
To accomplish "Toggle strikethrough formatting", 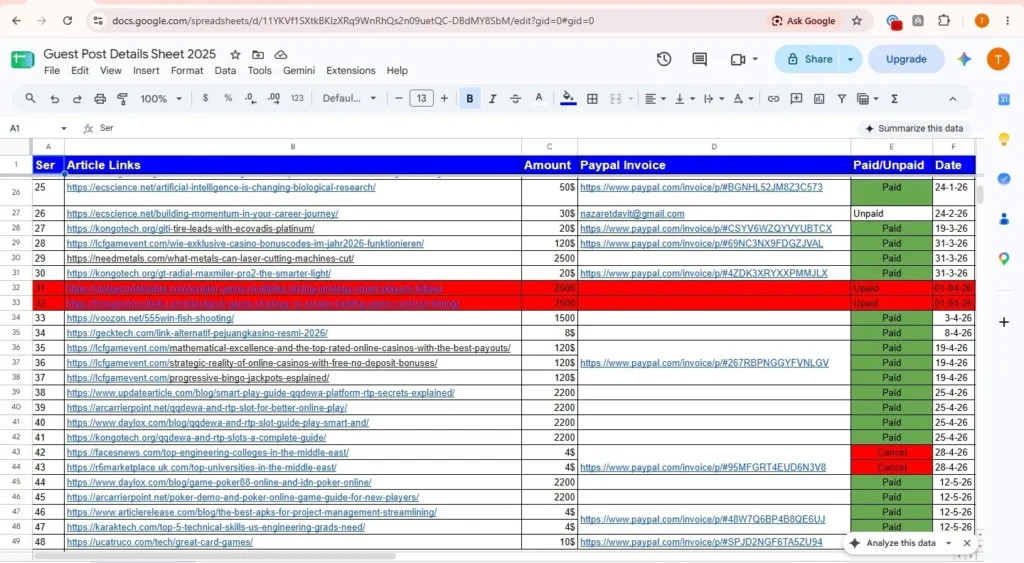I will pos(515,99).
